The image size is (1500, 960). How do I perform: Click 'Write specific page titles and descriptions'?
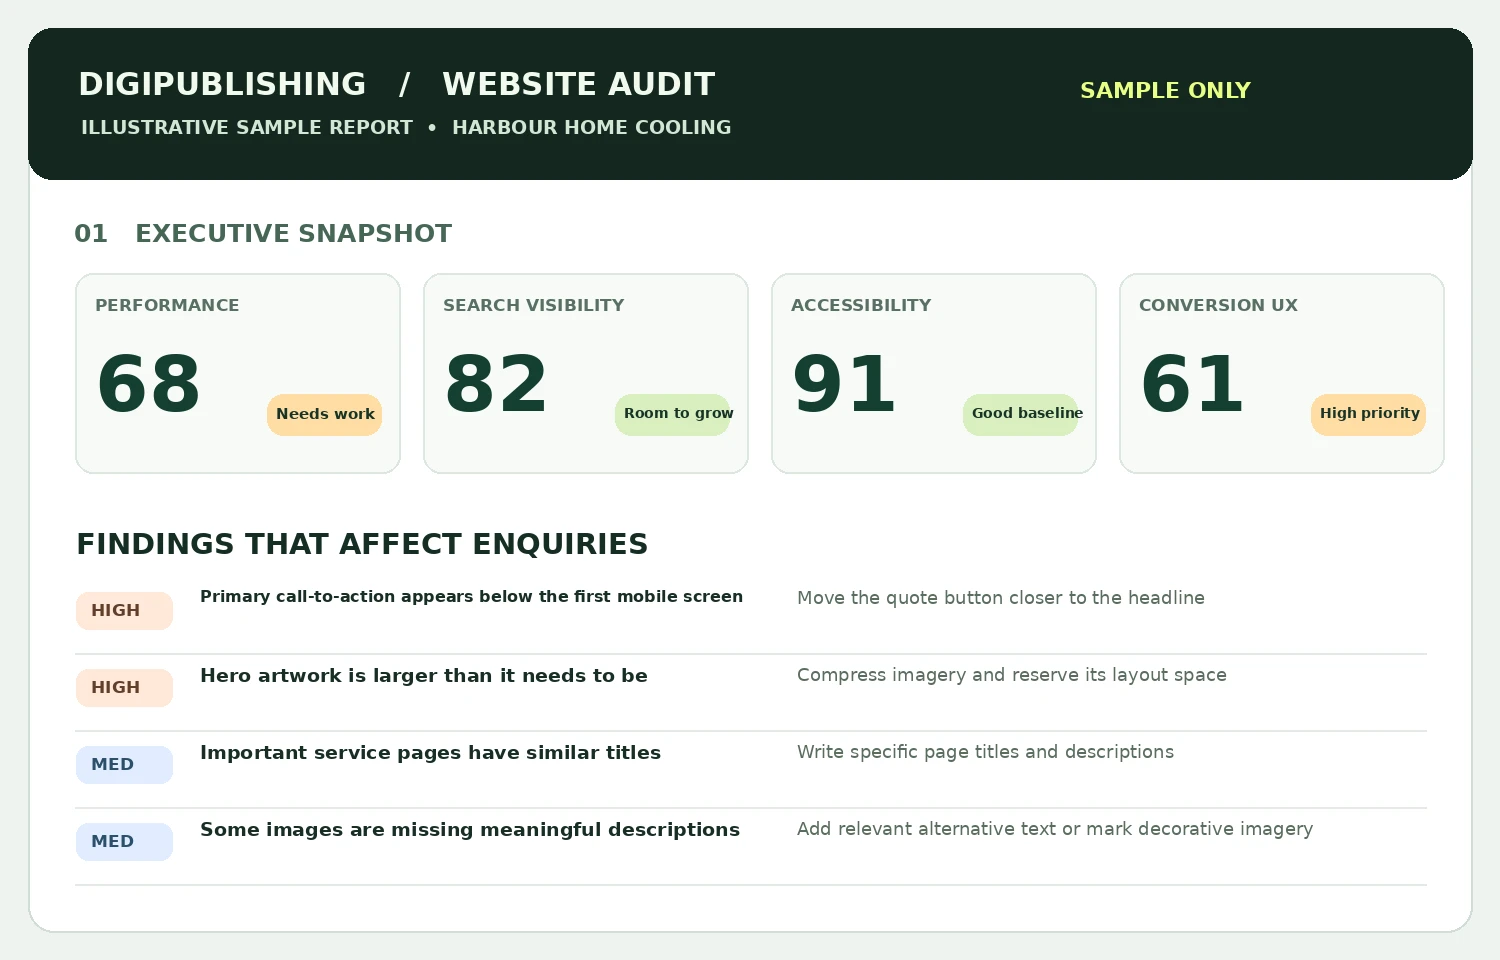click(986, 752)
